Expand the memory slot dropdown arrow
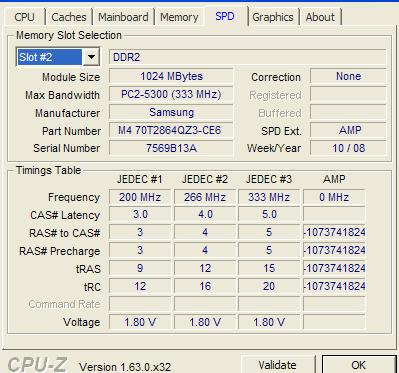 (91, 57)
